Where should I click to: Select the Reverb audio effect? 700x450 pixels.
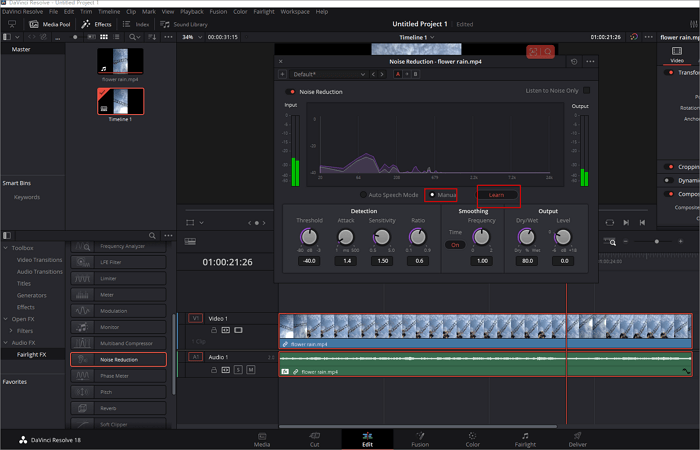coord(118,408)
